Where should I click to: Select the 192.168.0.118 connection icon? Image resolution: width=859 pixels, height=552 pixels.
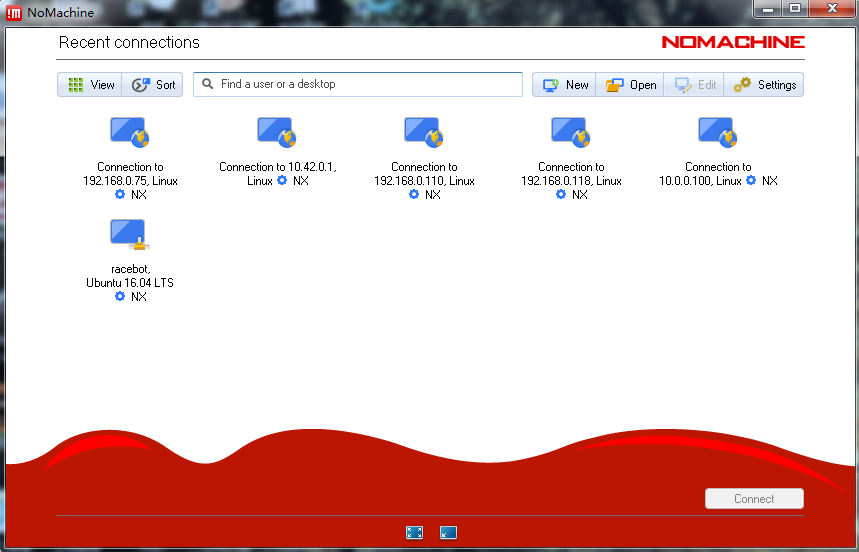(571, 133)
